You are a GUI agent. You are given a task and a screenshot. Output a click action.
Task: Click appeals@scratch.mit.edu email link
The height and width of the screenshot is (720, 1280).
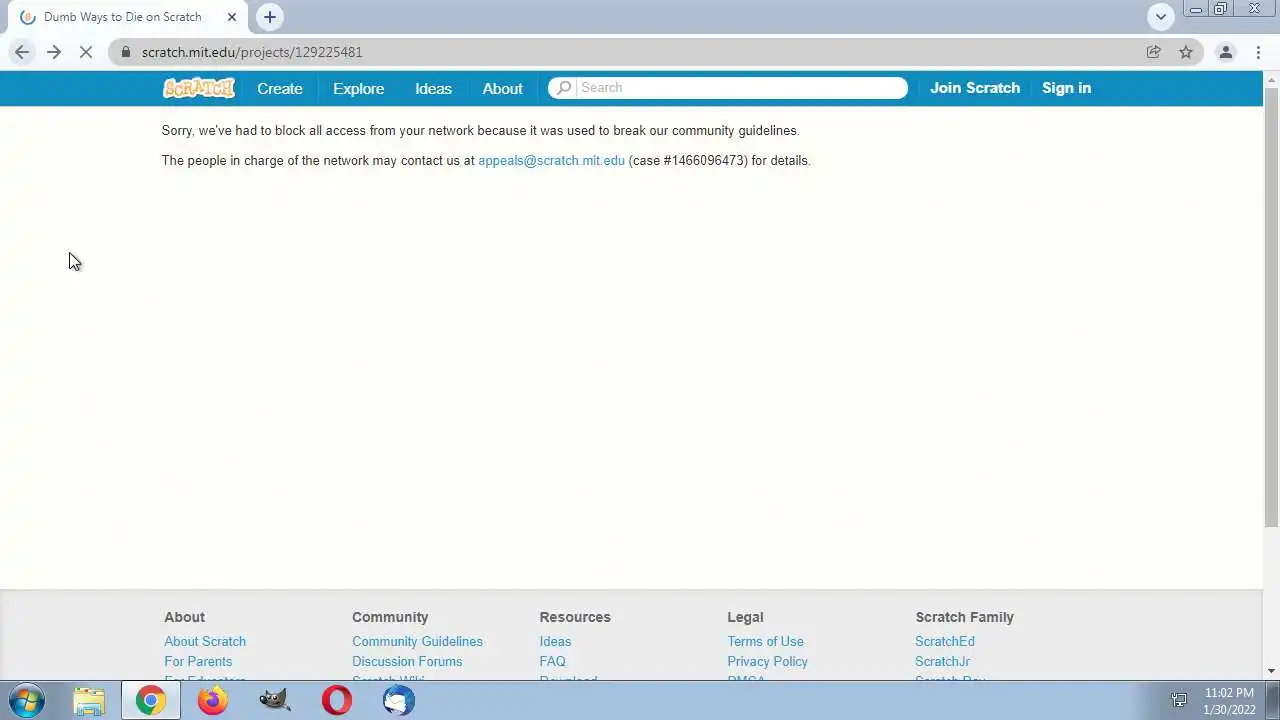point(551,160)
